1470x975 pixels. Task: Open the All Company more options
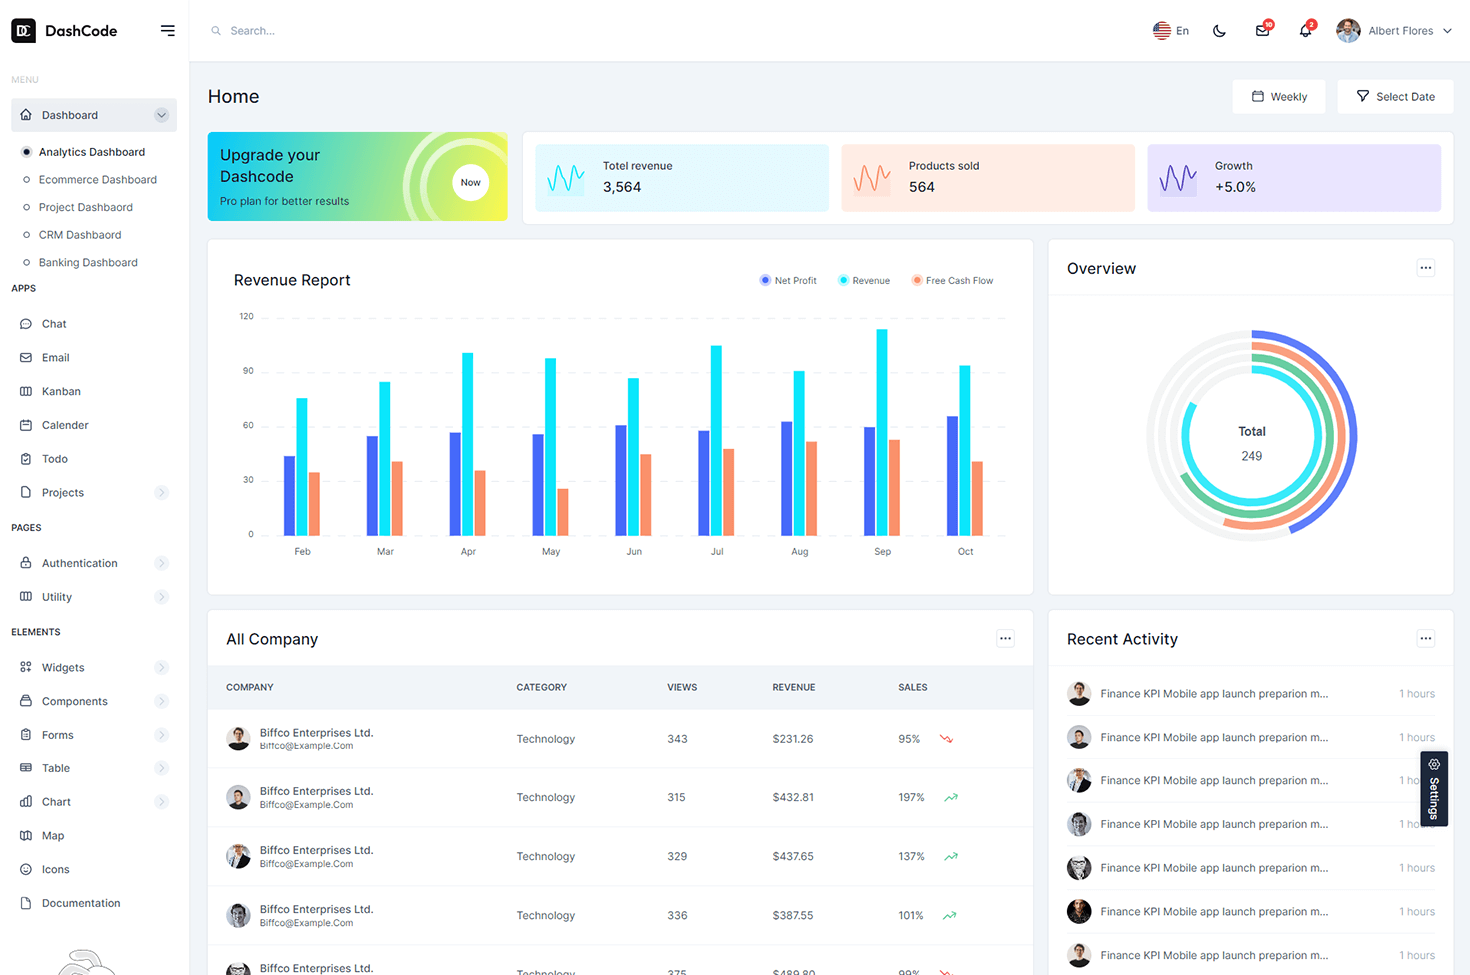click(x=1005, y=638)
